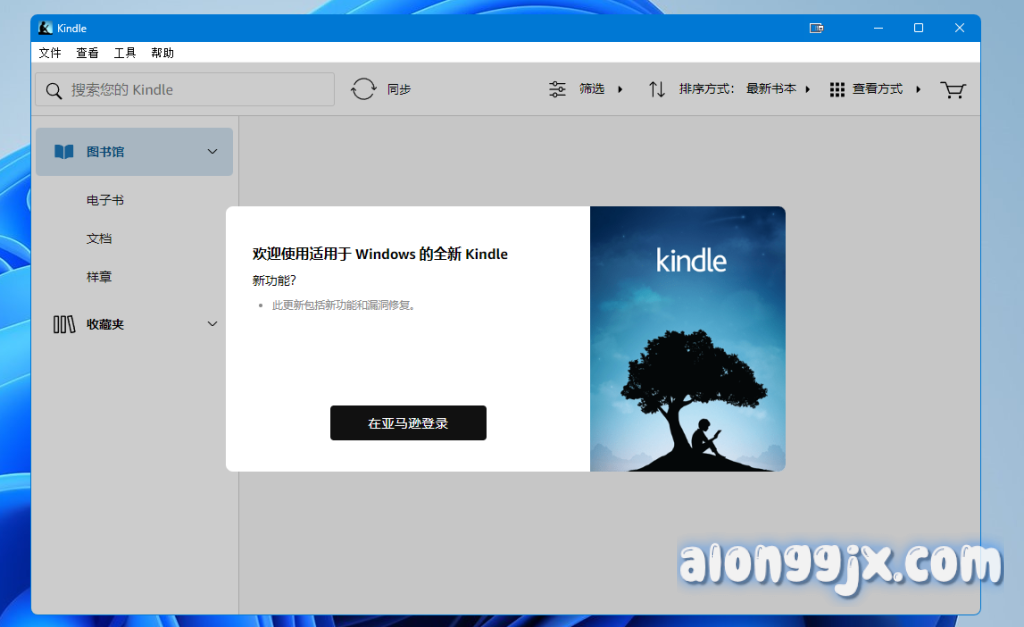Viewport: 1024px width, 627px height.
Task: Collapse the 图书馆 section chevron
Action: point(212,152)
